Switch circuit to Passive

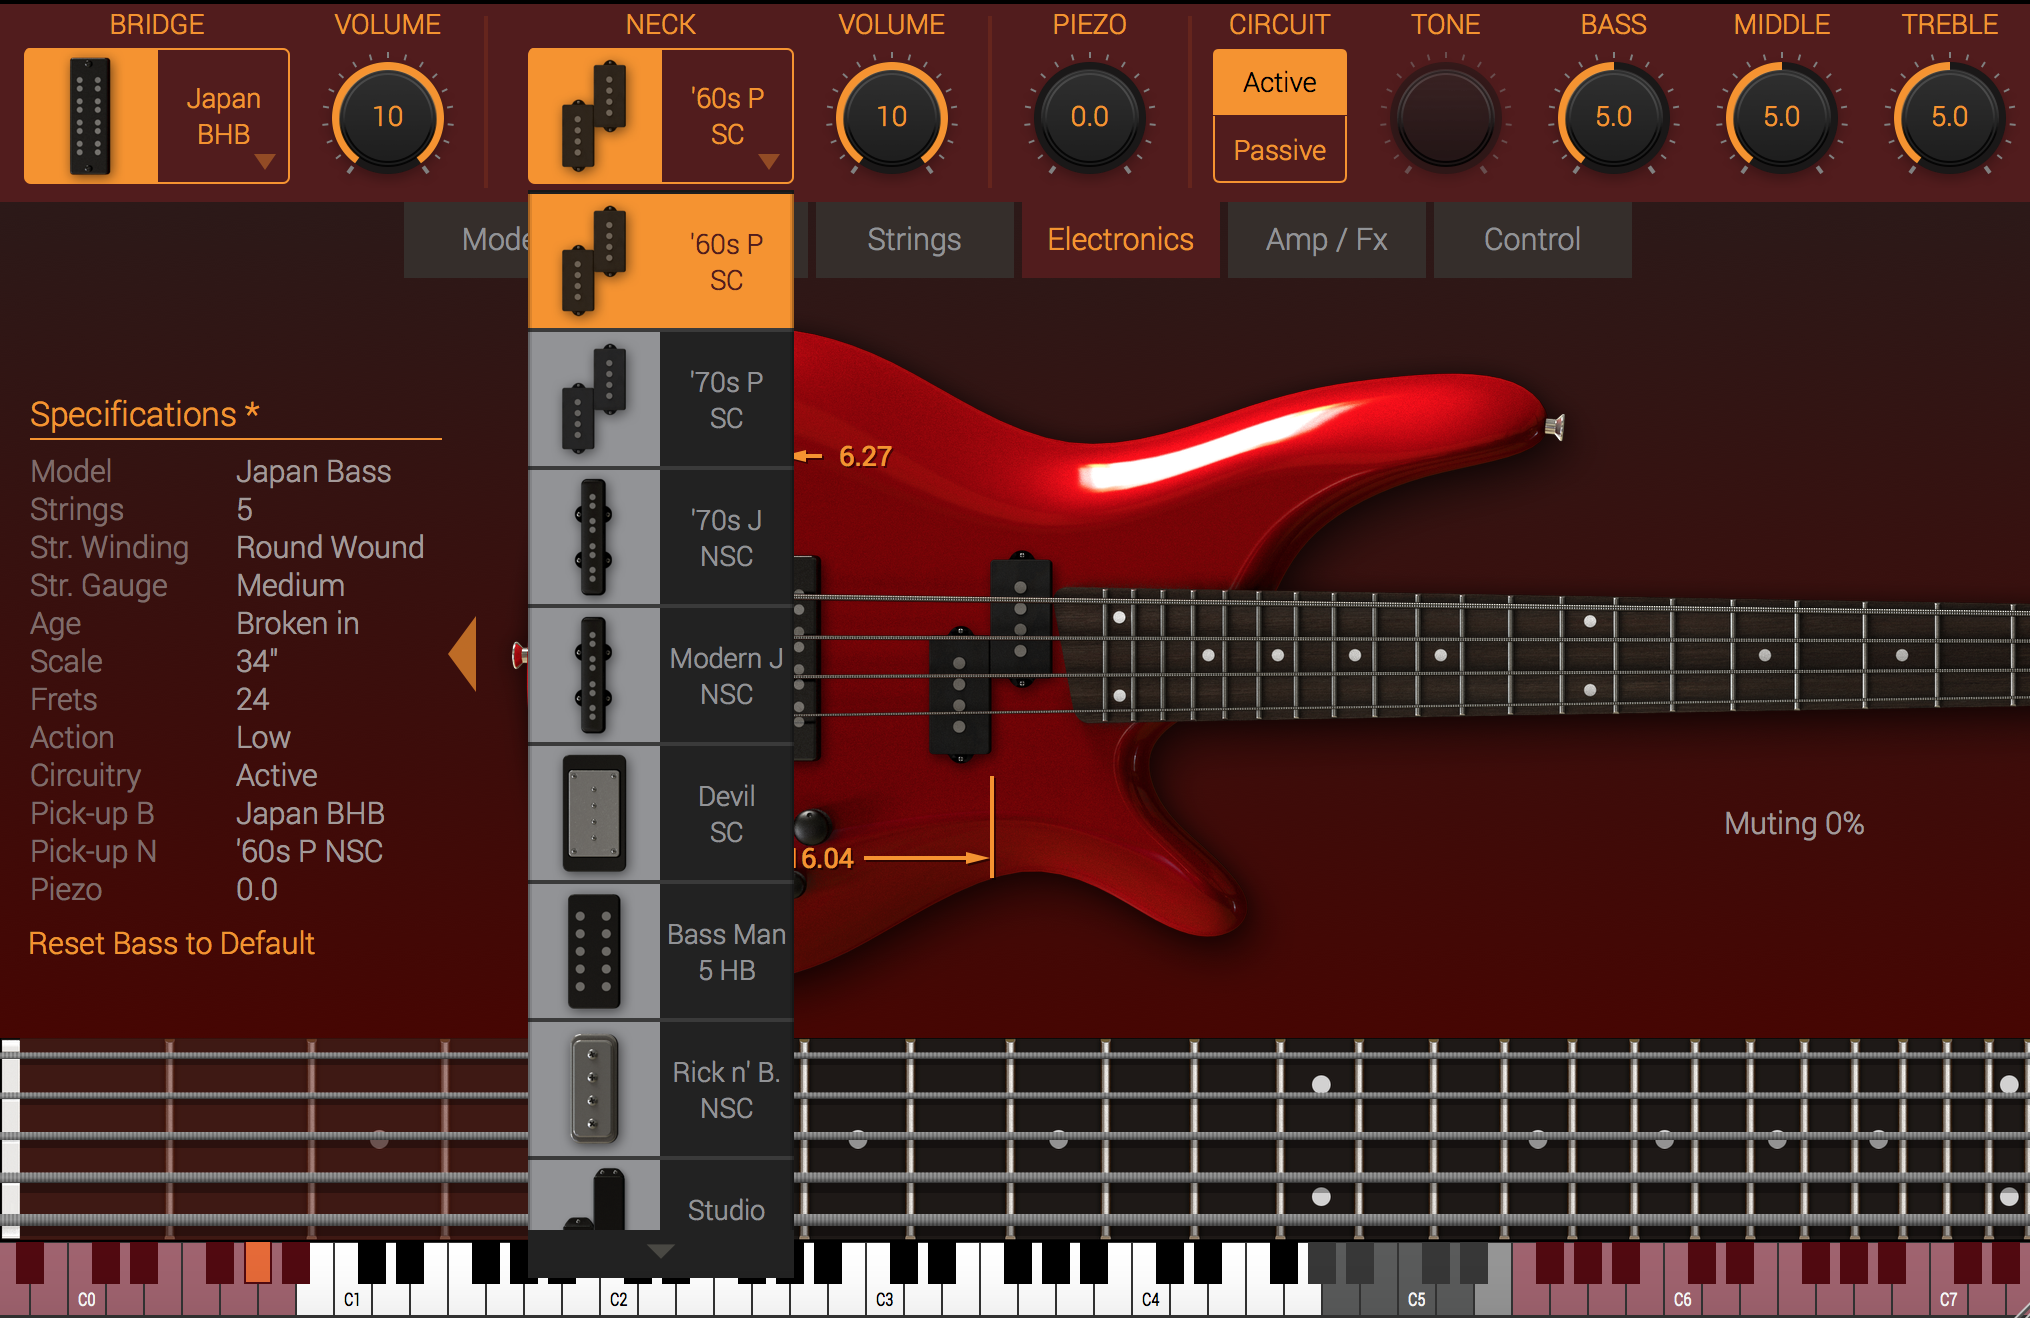[x=1279, y=149]
